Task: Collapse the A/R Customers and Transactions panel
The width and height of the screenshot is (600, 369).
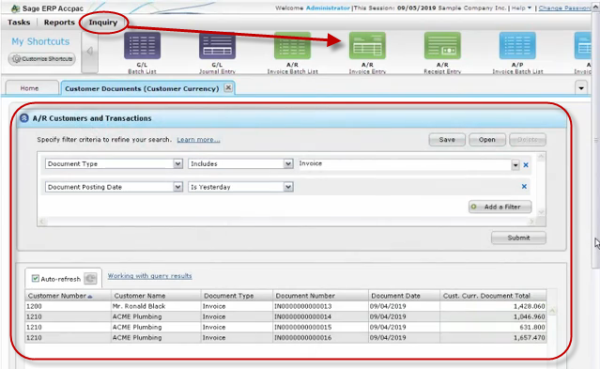Action: [x=24, y=118]
